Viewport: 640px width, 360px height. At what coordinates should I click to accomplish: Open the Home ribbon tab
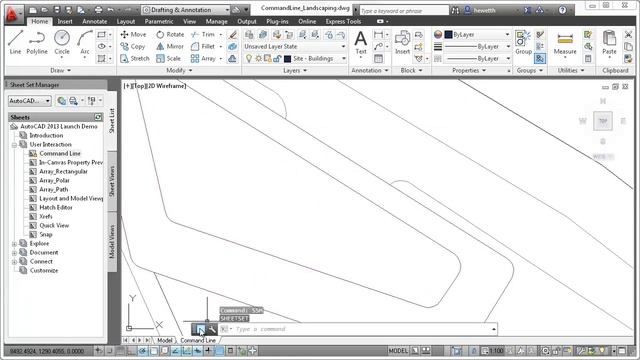(39, 21)
